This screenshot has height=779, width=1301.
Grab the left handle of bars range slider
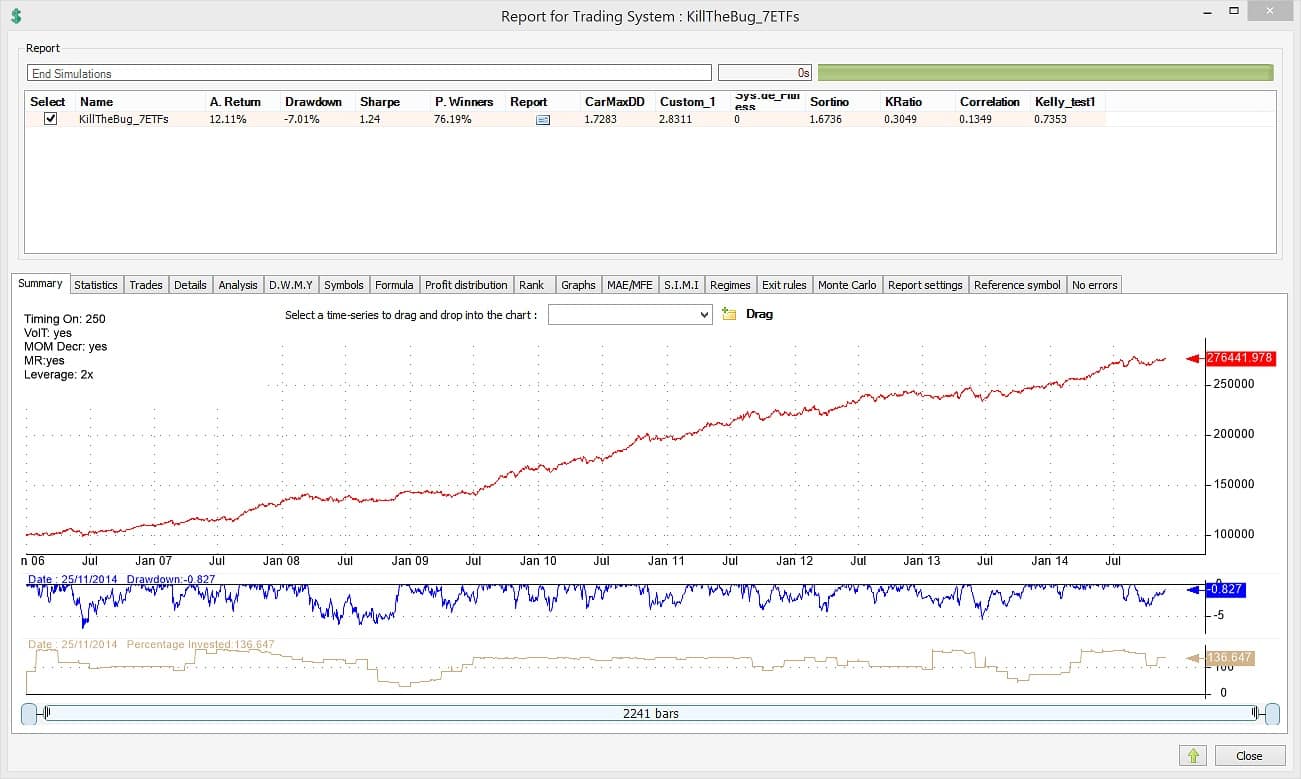(29, 713)
